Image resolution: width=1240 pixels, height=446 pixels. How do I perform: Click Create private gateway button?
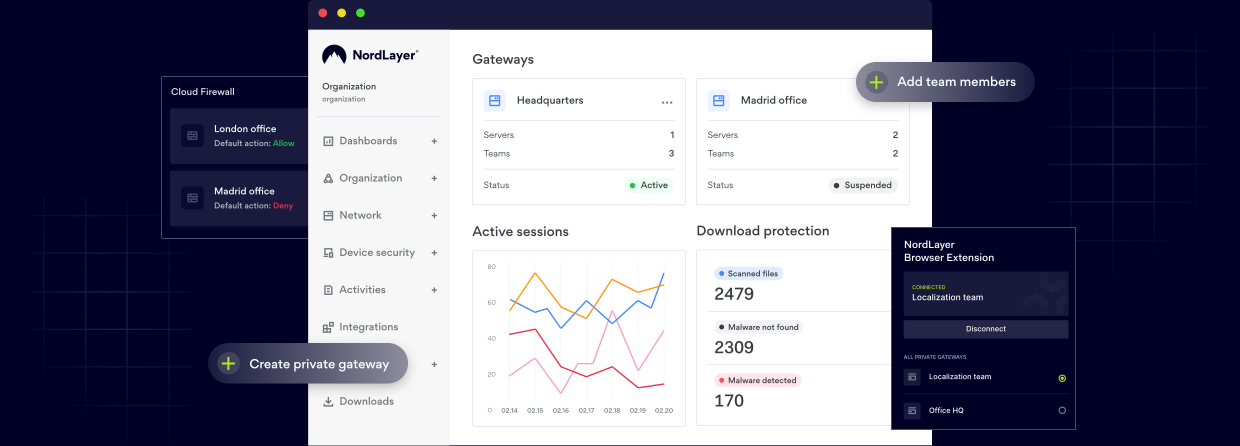[308, 364]
